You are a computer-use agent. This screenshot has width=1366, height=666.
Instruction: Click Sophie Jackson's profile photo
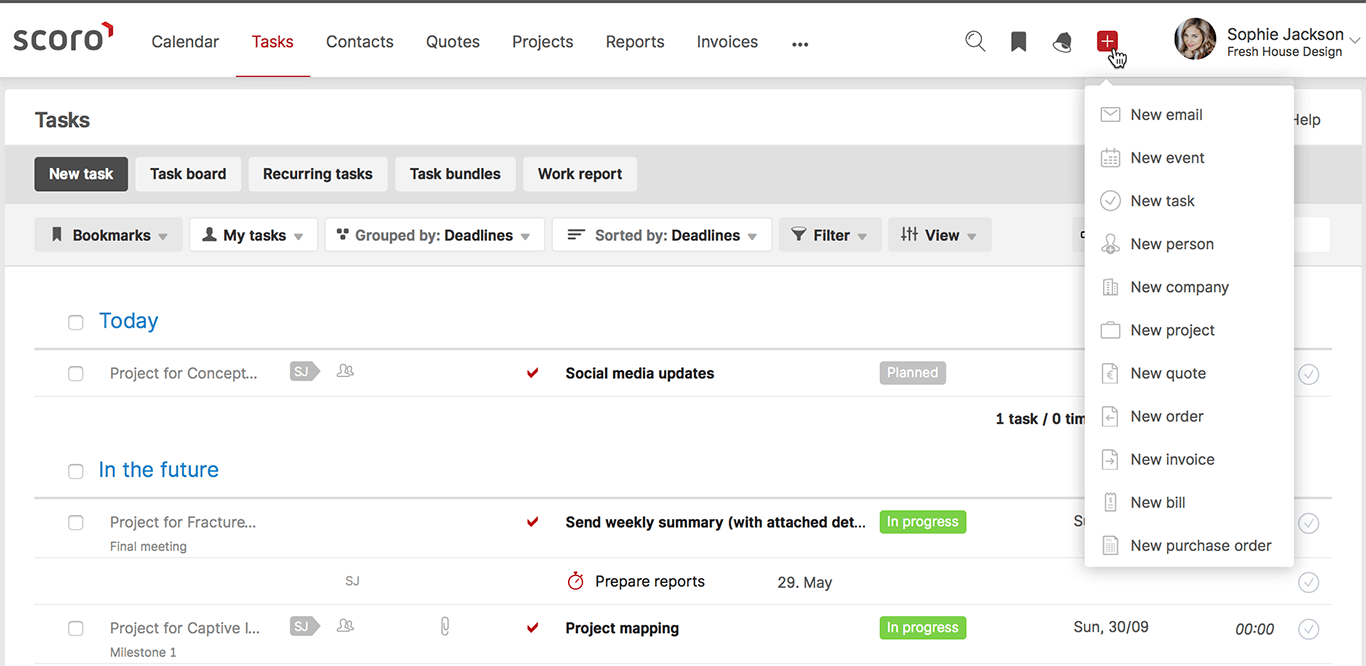pyautogui.click(x=1195, y=39)
